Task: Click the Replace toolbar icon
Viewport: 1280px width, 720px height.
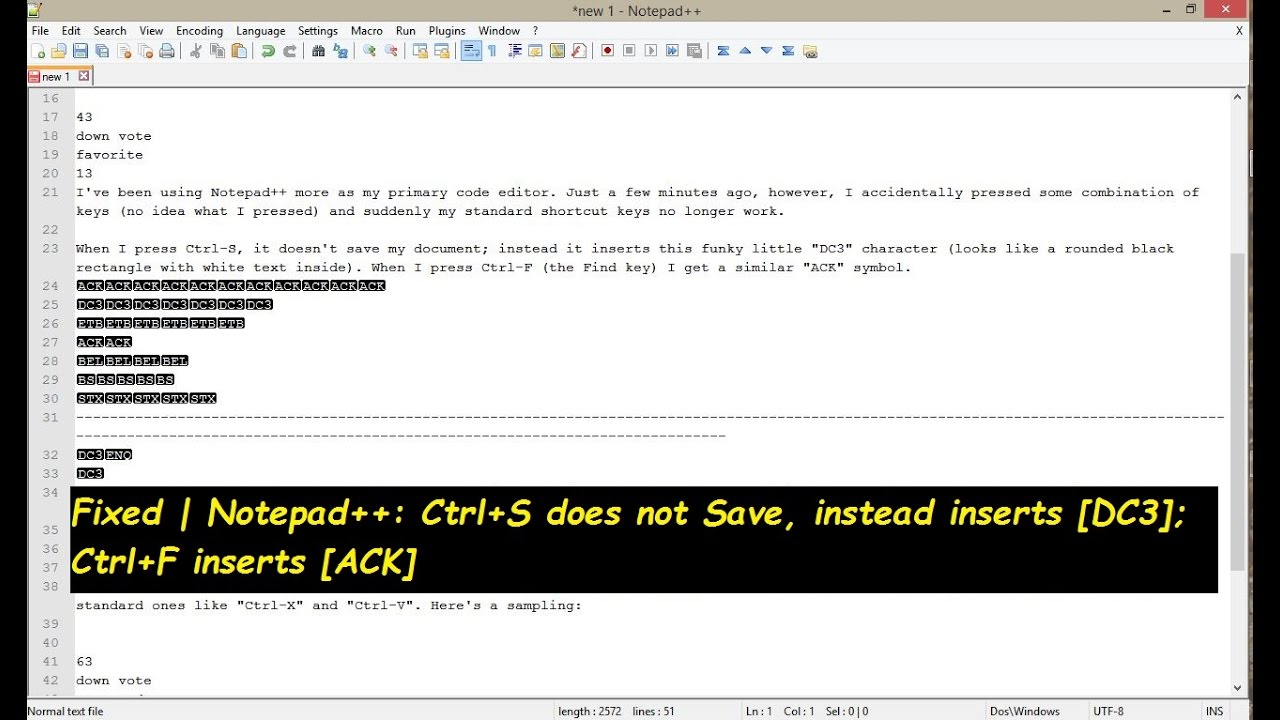Action: point(340,51)
